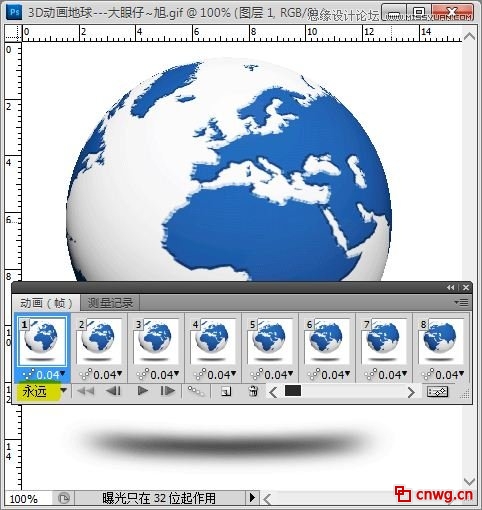Click the canvas vertical scrollbar up arrow
This screenshot has height=510, width=482.
[469, 36]
